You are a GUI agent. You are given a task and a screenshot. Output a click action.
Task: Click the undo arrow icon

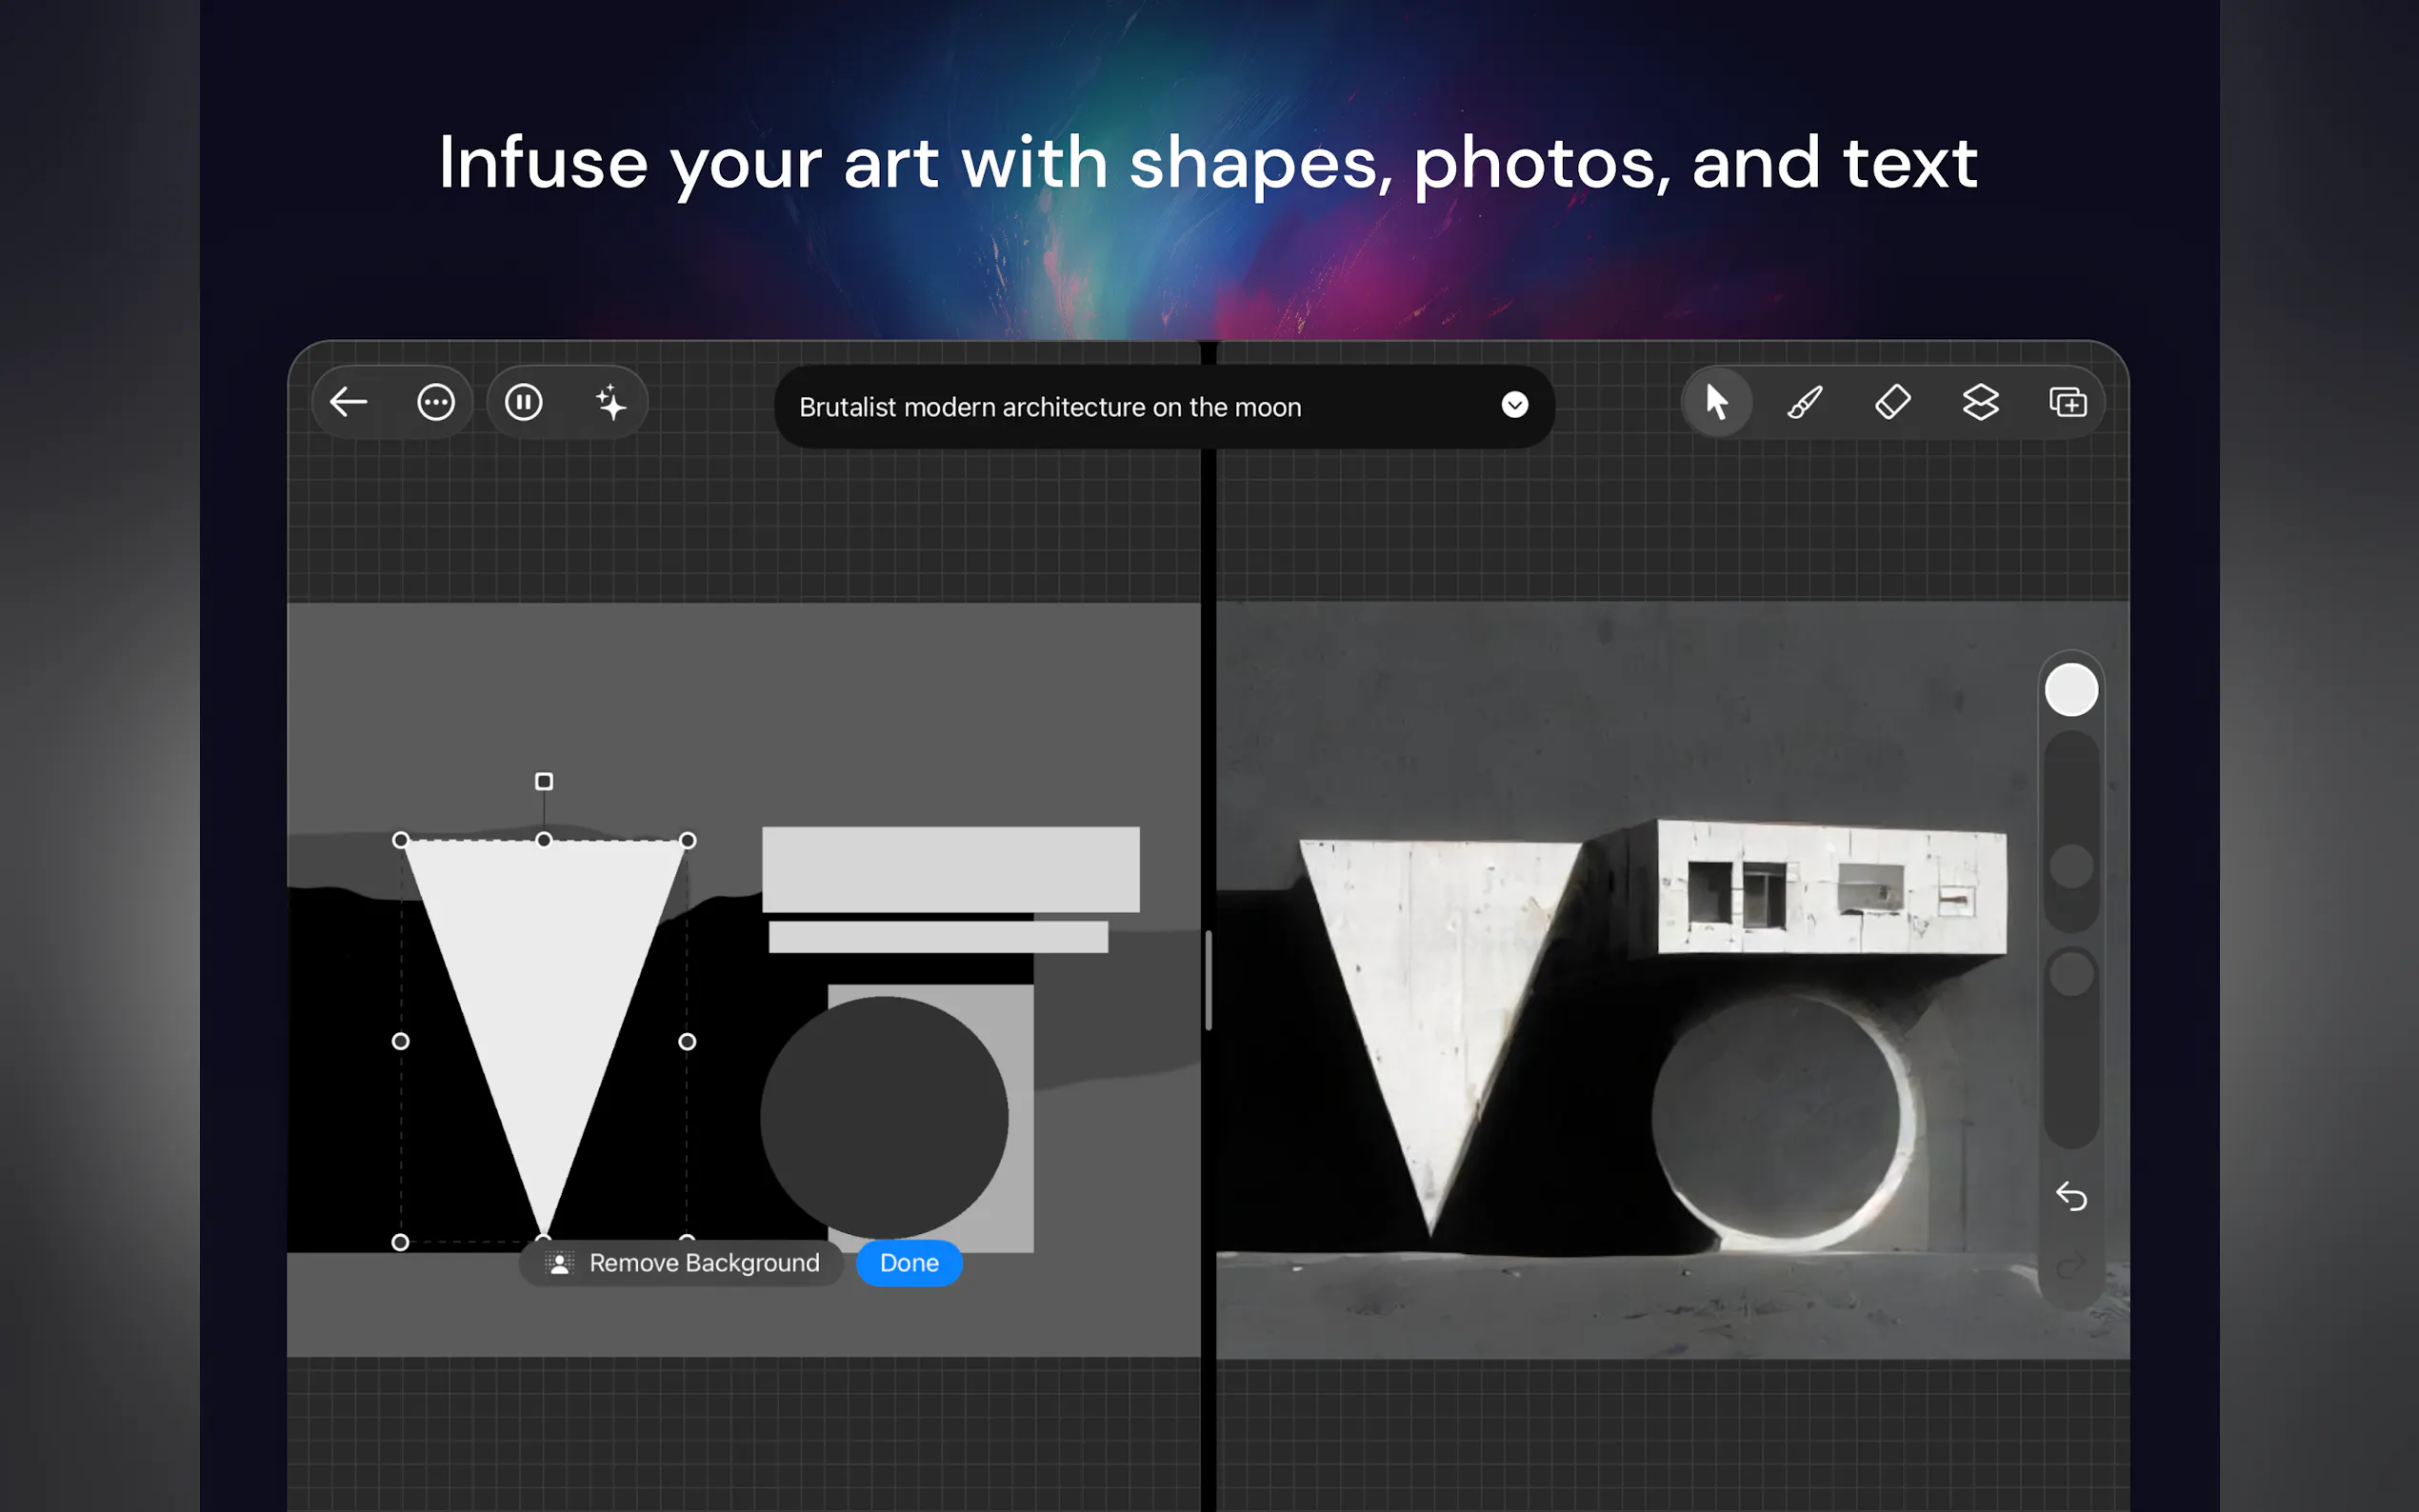click(x=2071, y=1196)
